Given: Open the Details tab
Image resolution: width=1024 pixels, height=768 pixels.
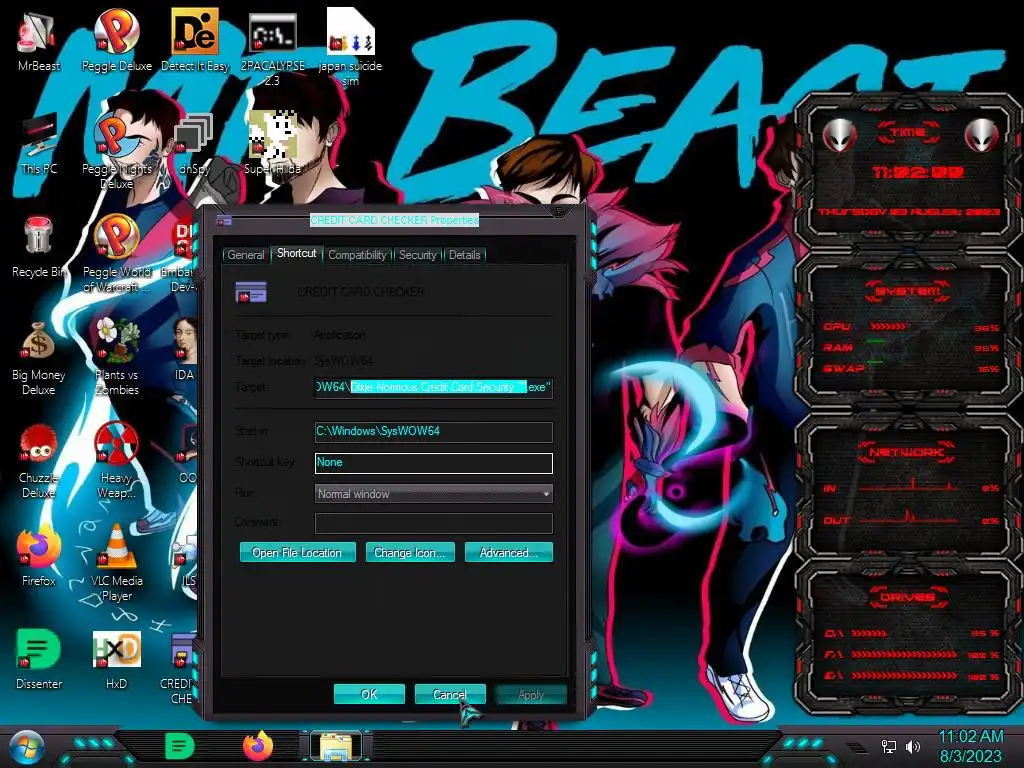Looking at the screenshot, I should [x=464, y=255].
